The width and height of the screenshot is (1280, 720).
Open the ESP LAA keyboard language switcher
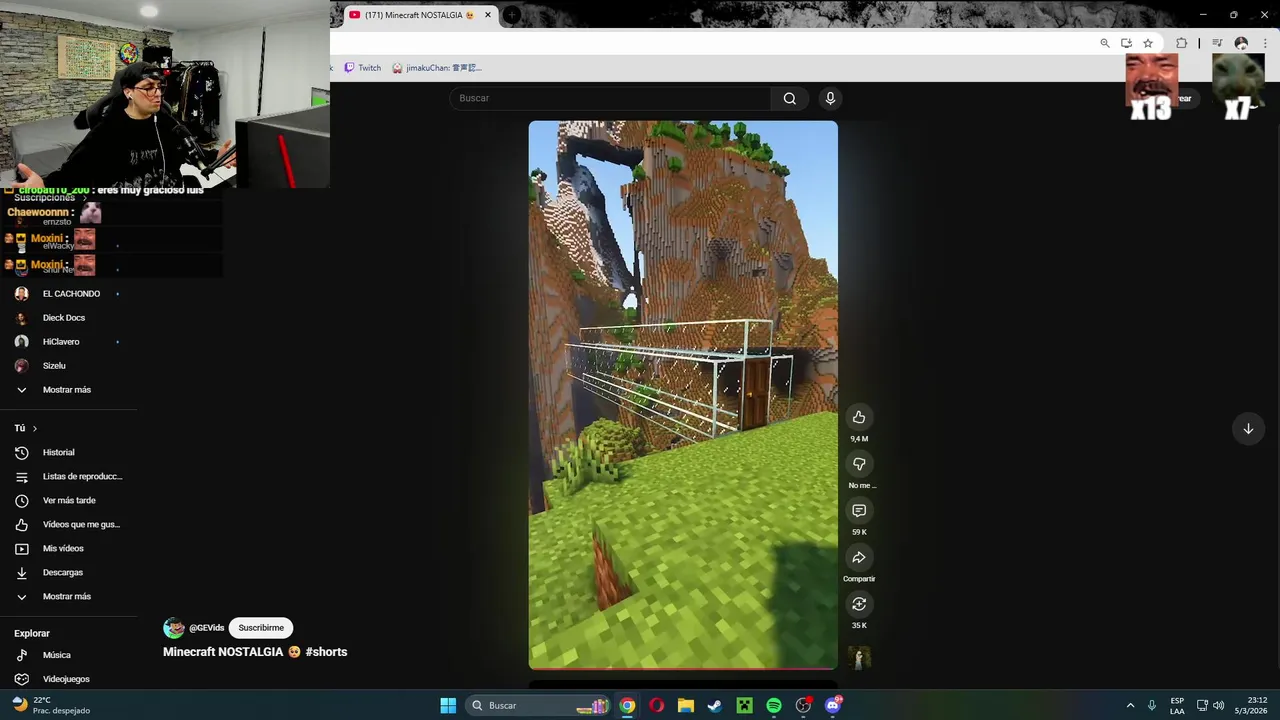(x=1177, y=705)
